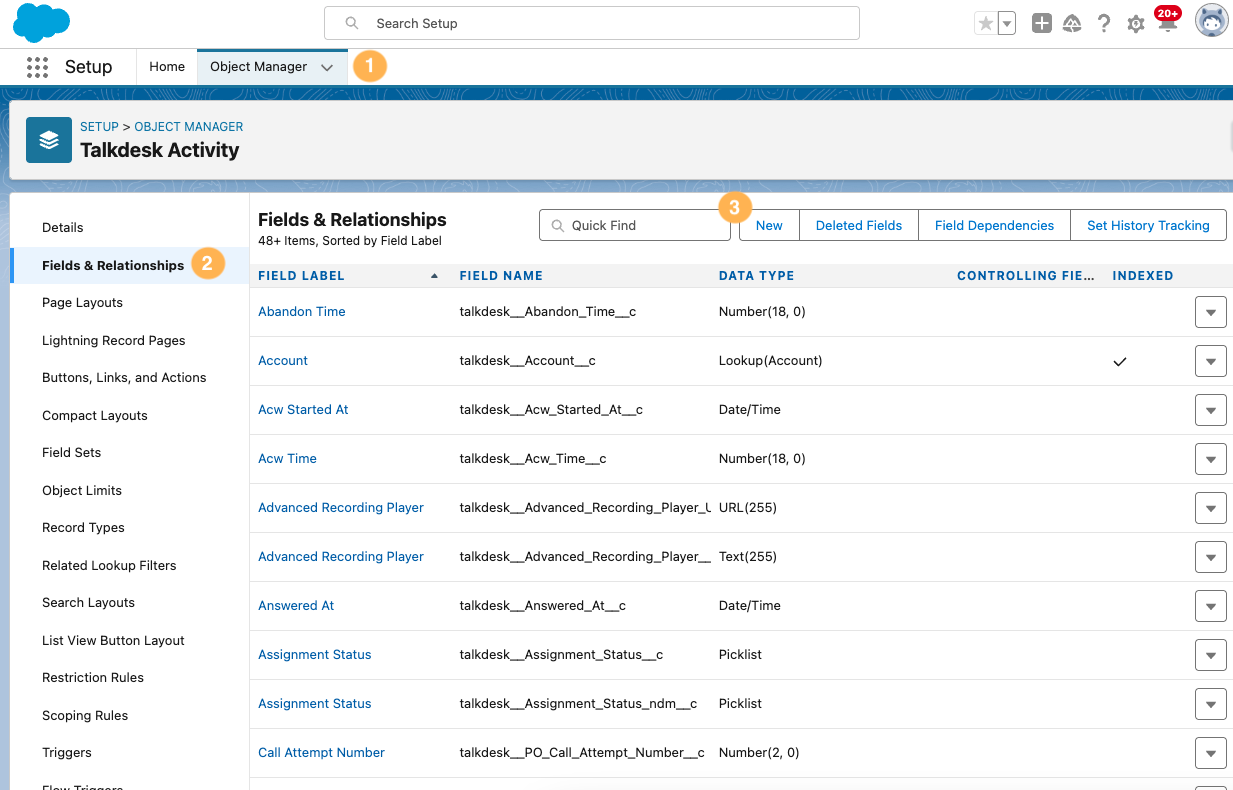This screenshot has width=1233, height=790.
Task: Click the New field button
Action: (x=769, y=225)
